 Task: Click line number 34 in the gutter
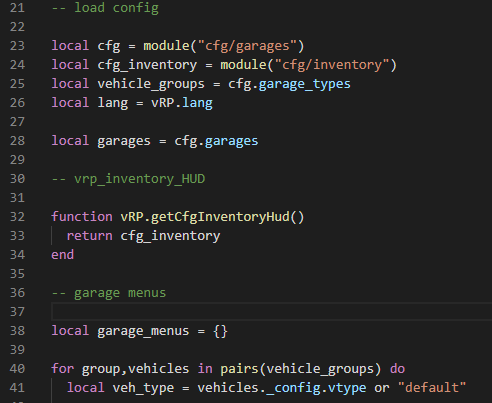[17, 255]
